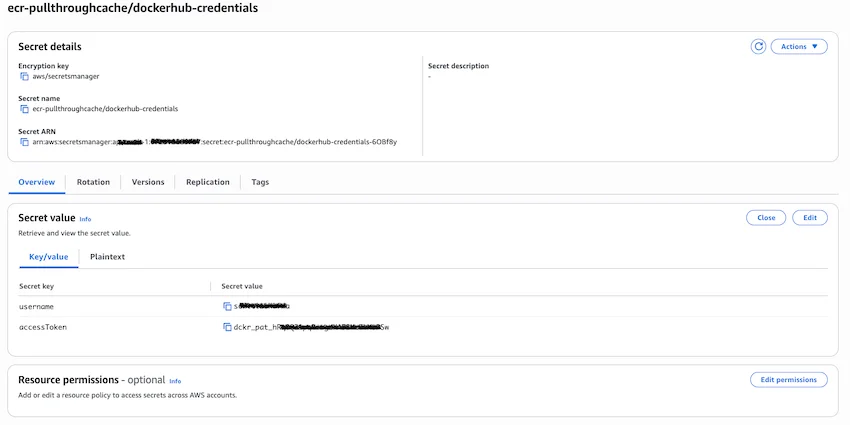This screenshot has width=850, height=425.
Task: Copy the encryption key aws/secretsmanager
Action: pyautogui.click(x=25, y=76)
